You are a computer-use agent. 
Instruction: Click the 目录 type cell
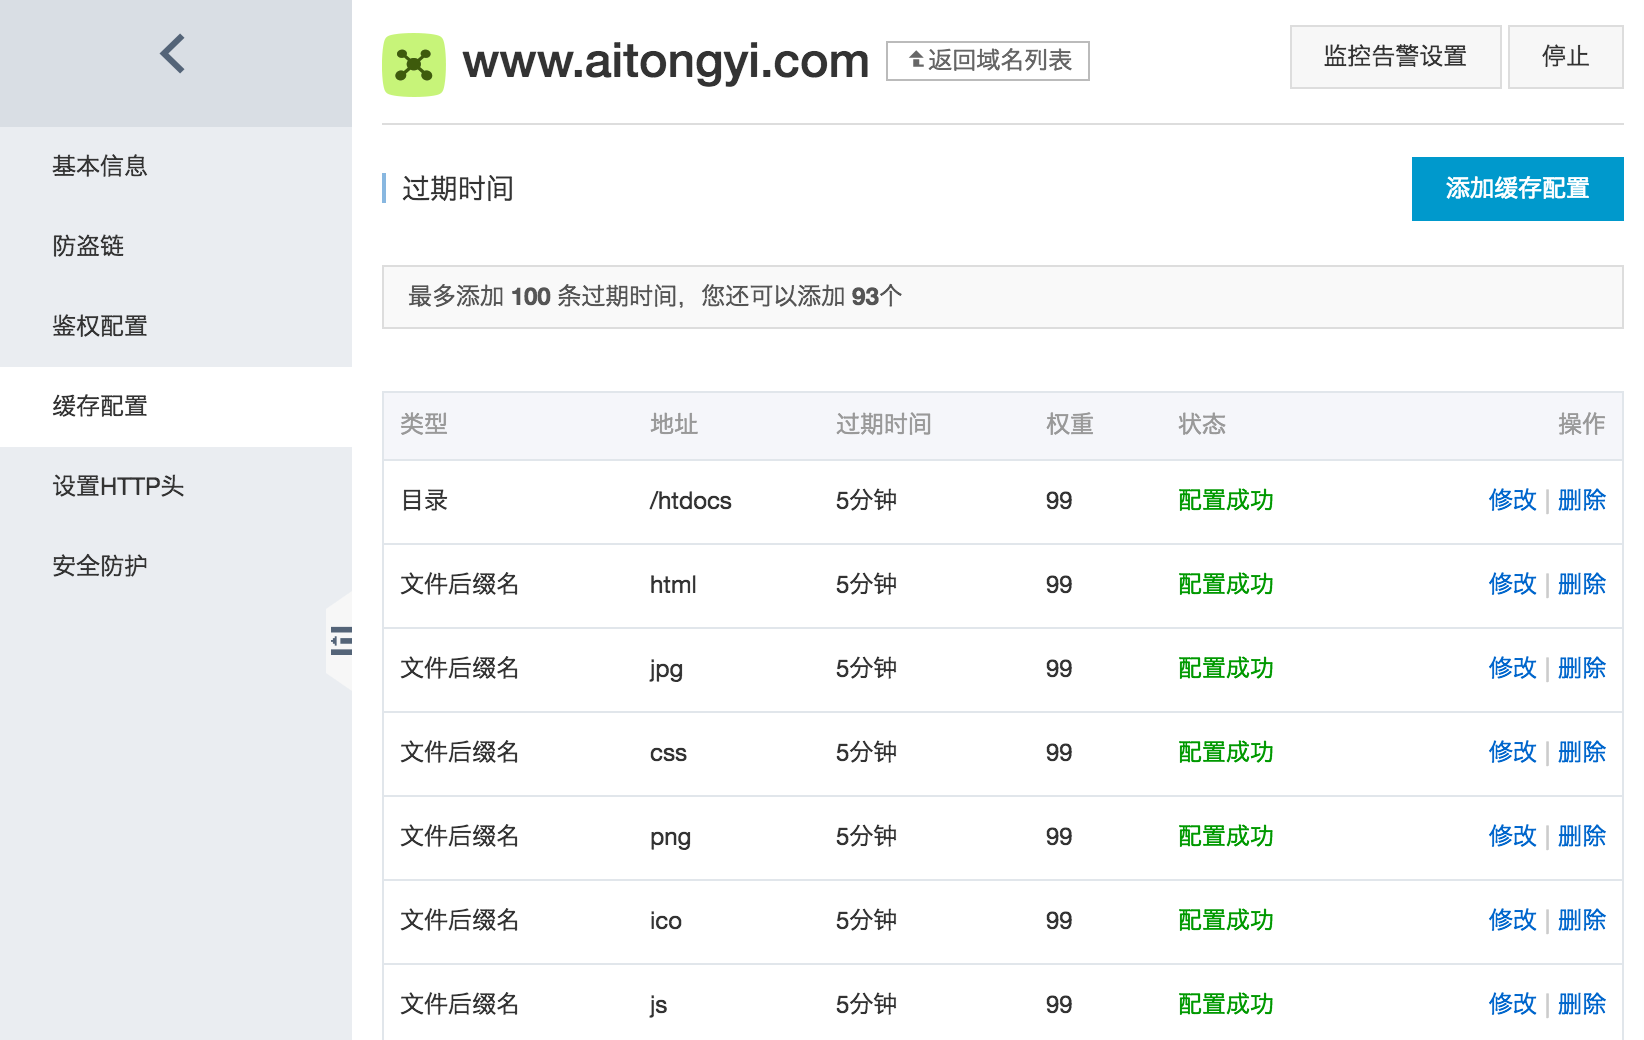[424, 500]
